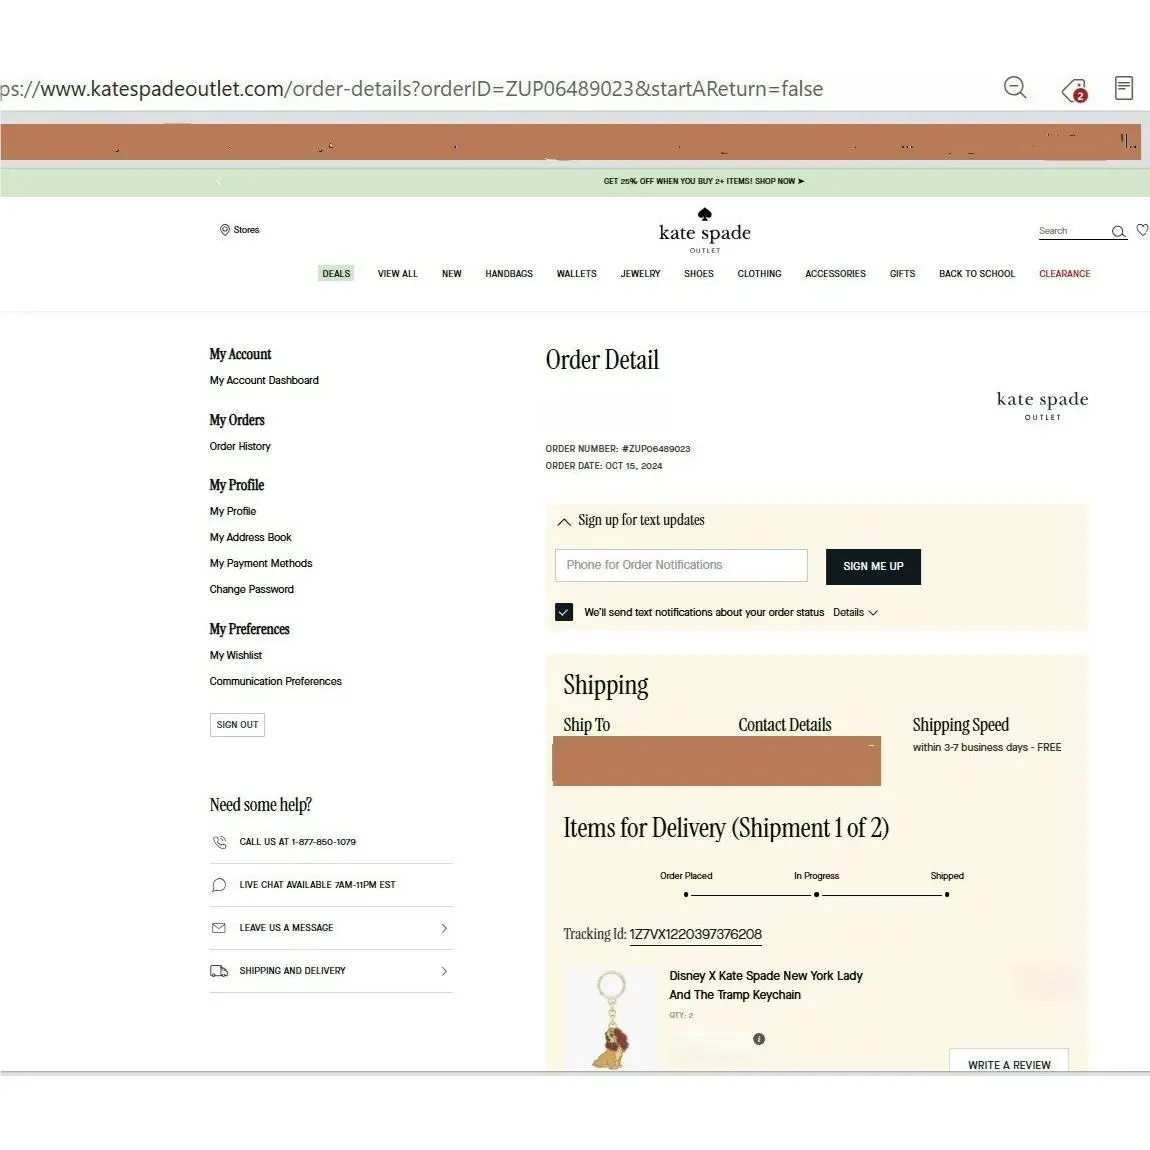Open the shopping coupons tag icon

click(x=1074, y=89)
